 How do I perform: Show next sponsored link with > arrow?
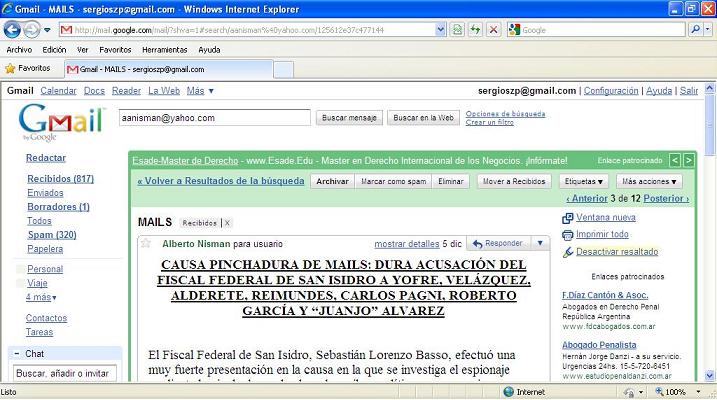689,160
